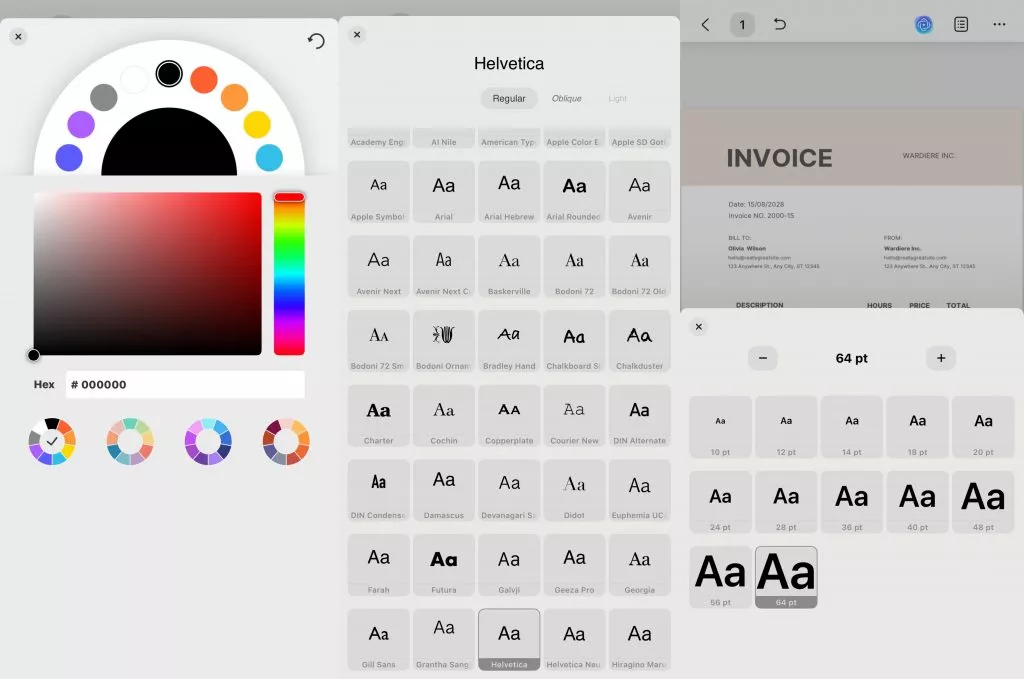This screenshot has height=679, width=1024.
Task: Set font size to 14 pt
Action: [x=852, y=427]
